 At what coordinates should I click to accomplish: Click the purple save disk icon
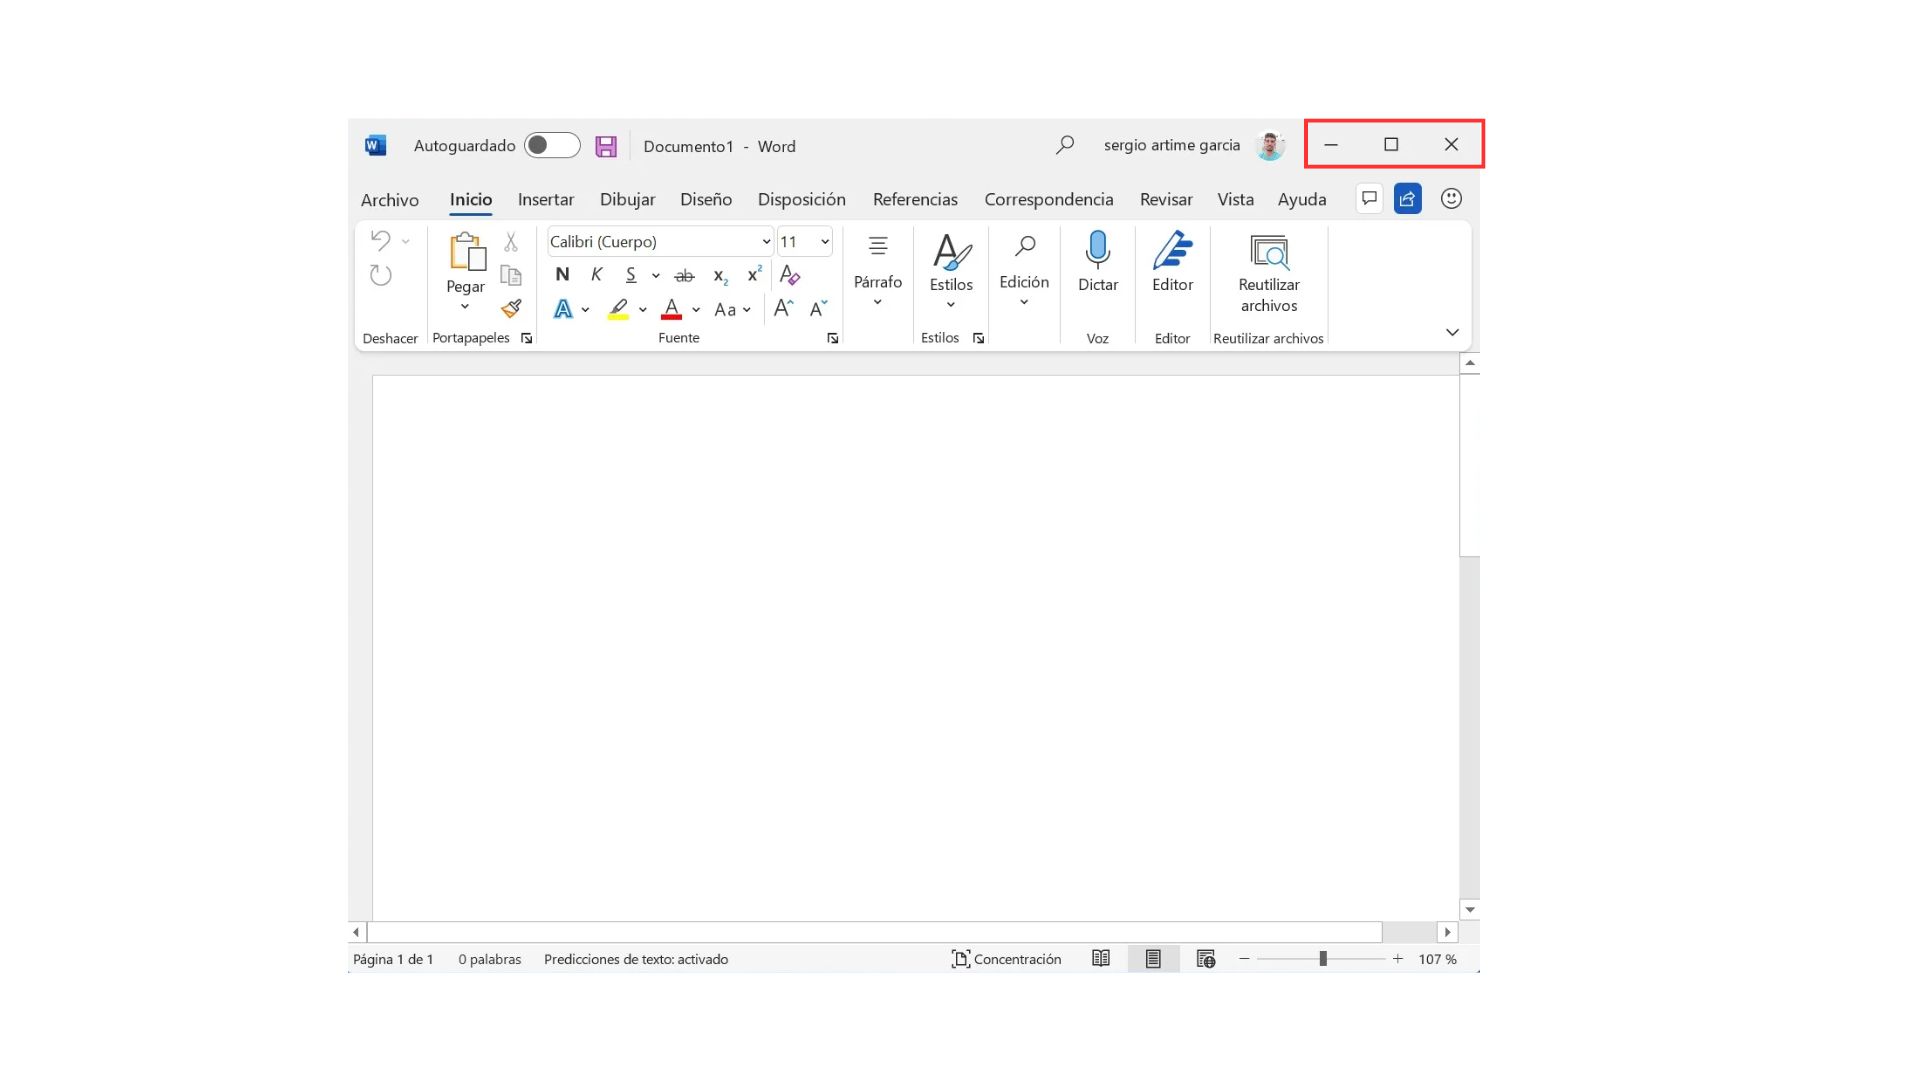(606, 146)
